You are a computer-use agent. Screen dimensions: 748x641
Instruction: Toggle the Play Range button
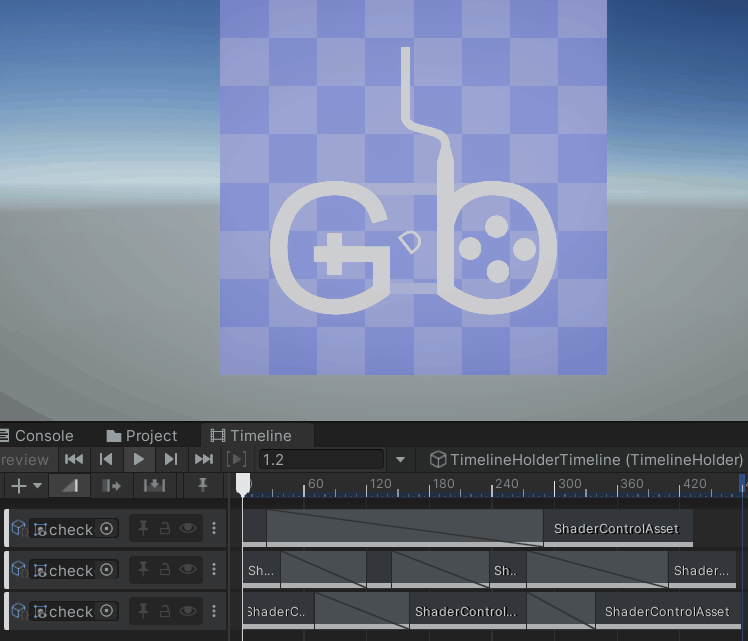point(237,459)
